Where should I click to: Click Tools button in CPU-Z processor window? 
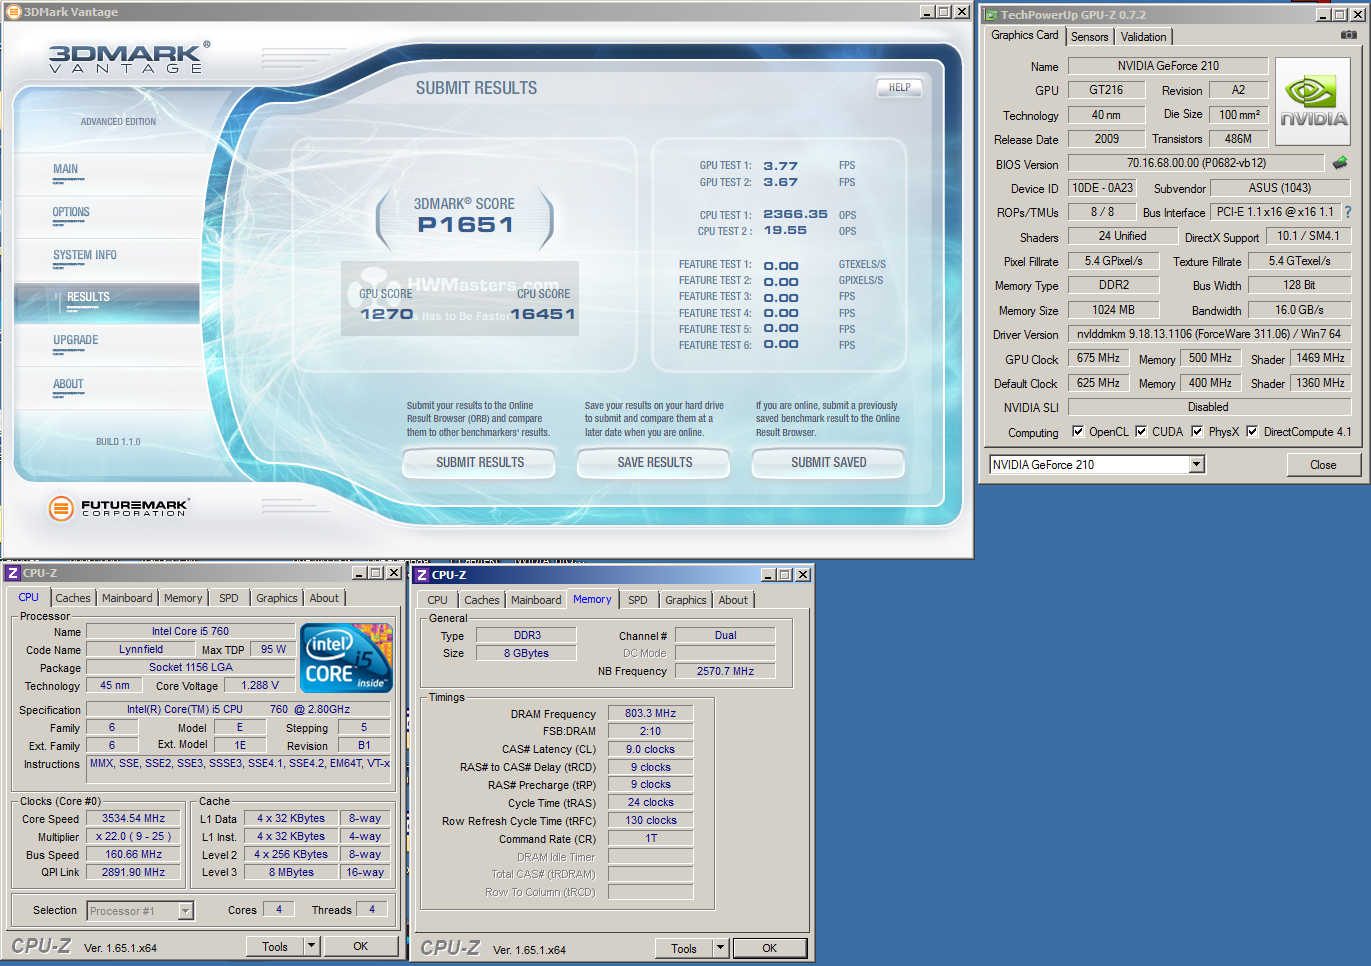coord(275,946)
